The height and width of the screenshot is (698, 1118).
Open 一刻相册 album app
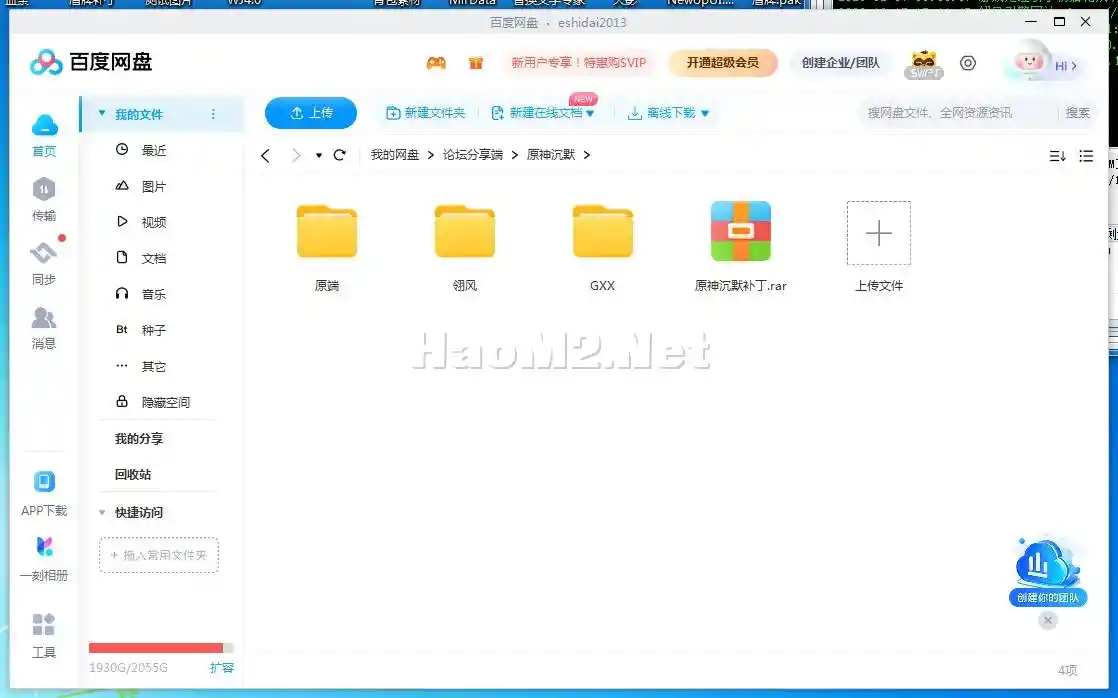tap(44, 558)
